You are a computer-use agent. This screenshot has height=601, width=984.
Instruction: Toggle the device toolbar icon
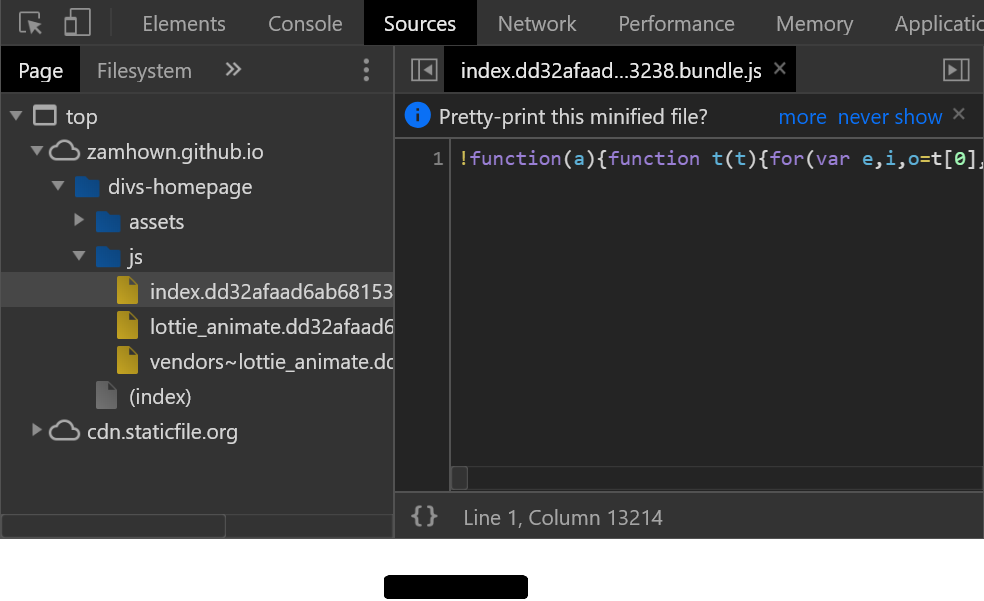coord(78,23)
